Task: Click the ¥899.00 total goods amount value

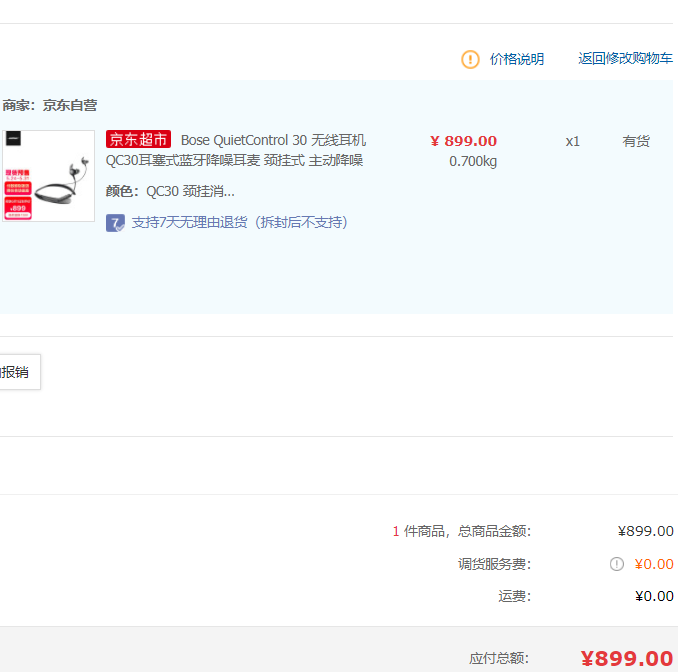Action: [646, 531]
